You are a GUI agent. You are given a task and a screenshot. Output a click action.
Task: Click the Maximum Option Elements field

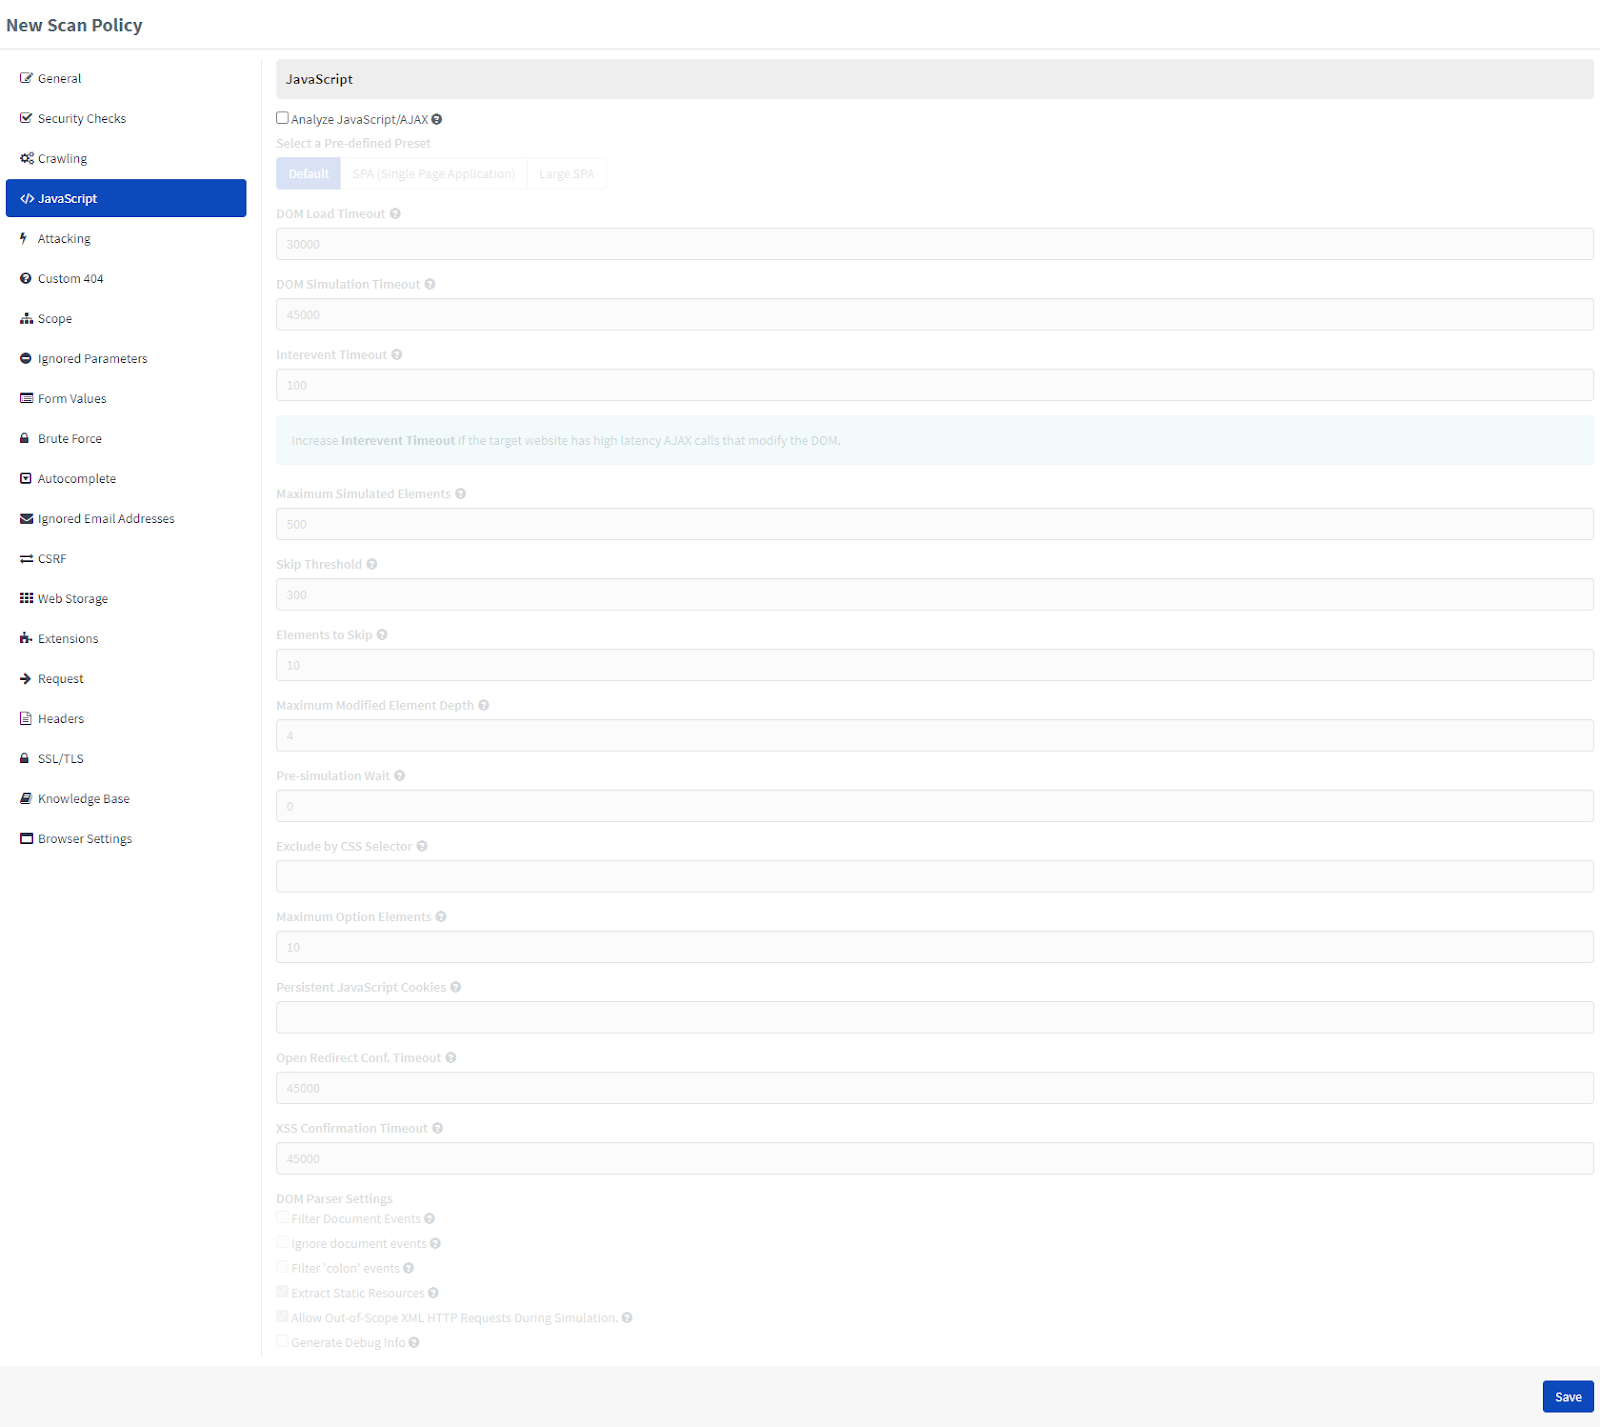coord(935,947)
